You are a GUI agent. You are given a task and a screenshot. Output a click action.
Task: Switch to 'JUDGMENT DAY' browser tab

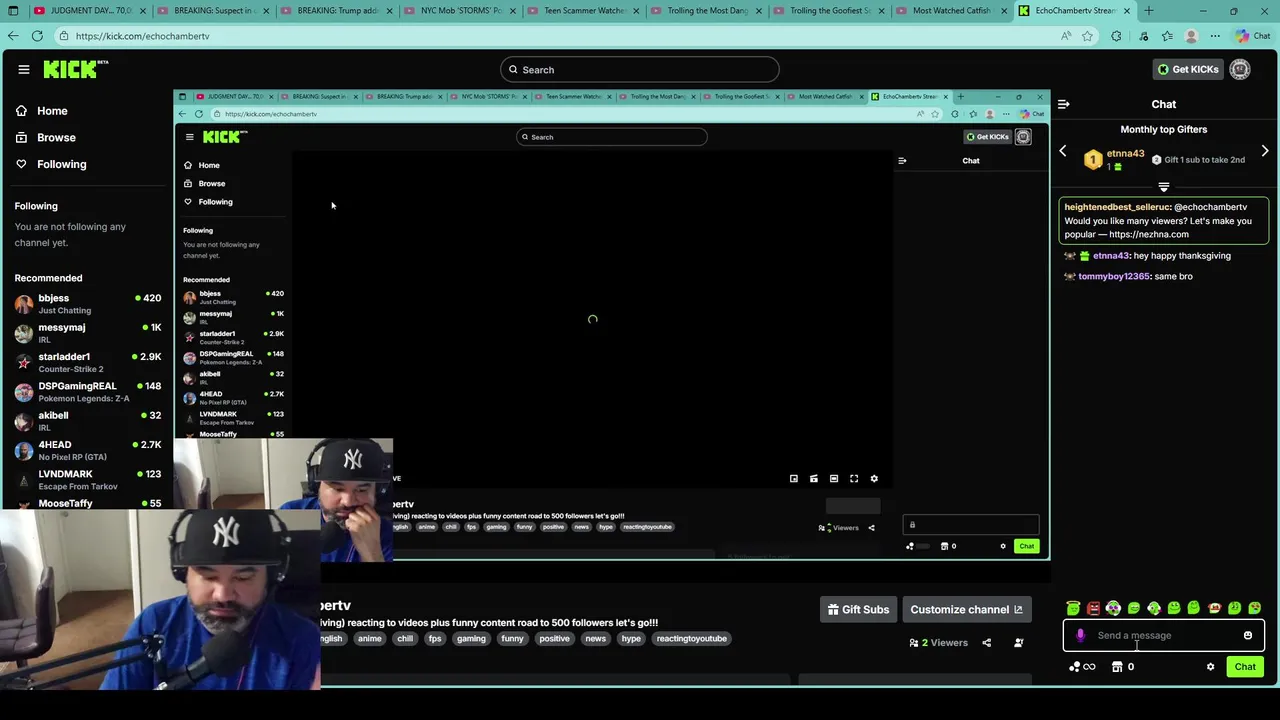88,10
